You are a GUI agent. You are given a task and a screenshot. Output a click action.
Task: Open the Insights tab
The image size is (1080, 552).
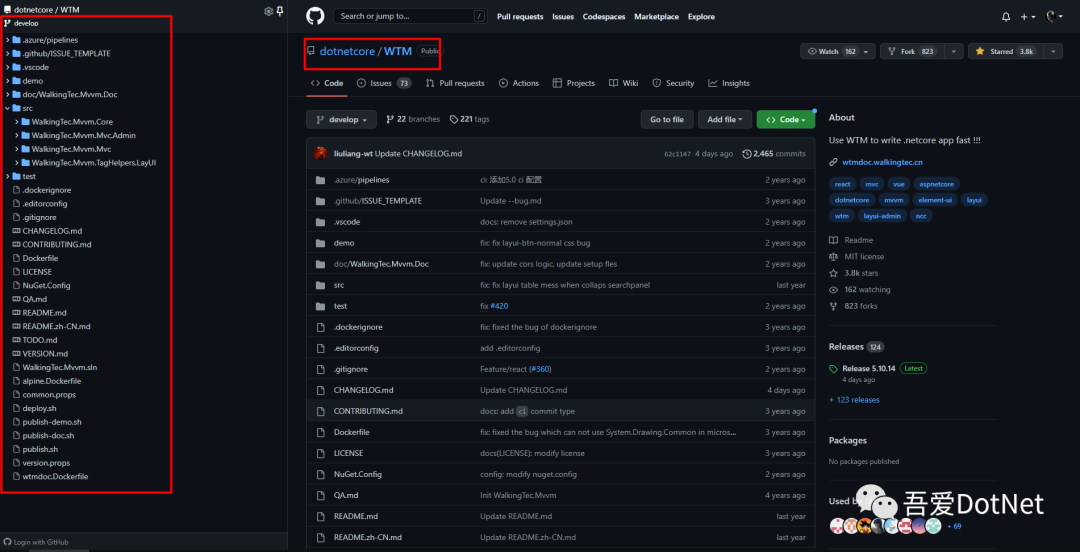point(729,83)
